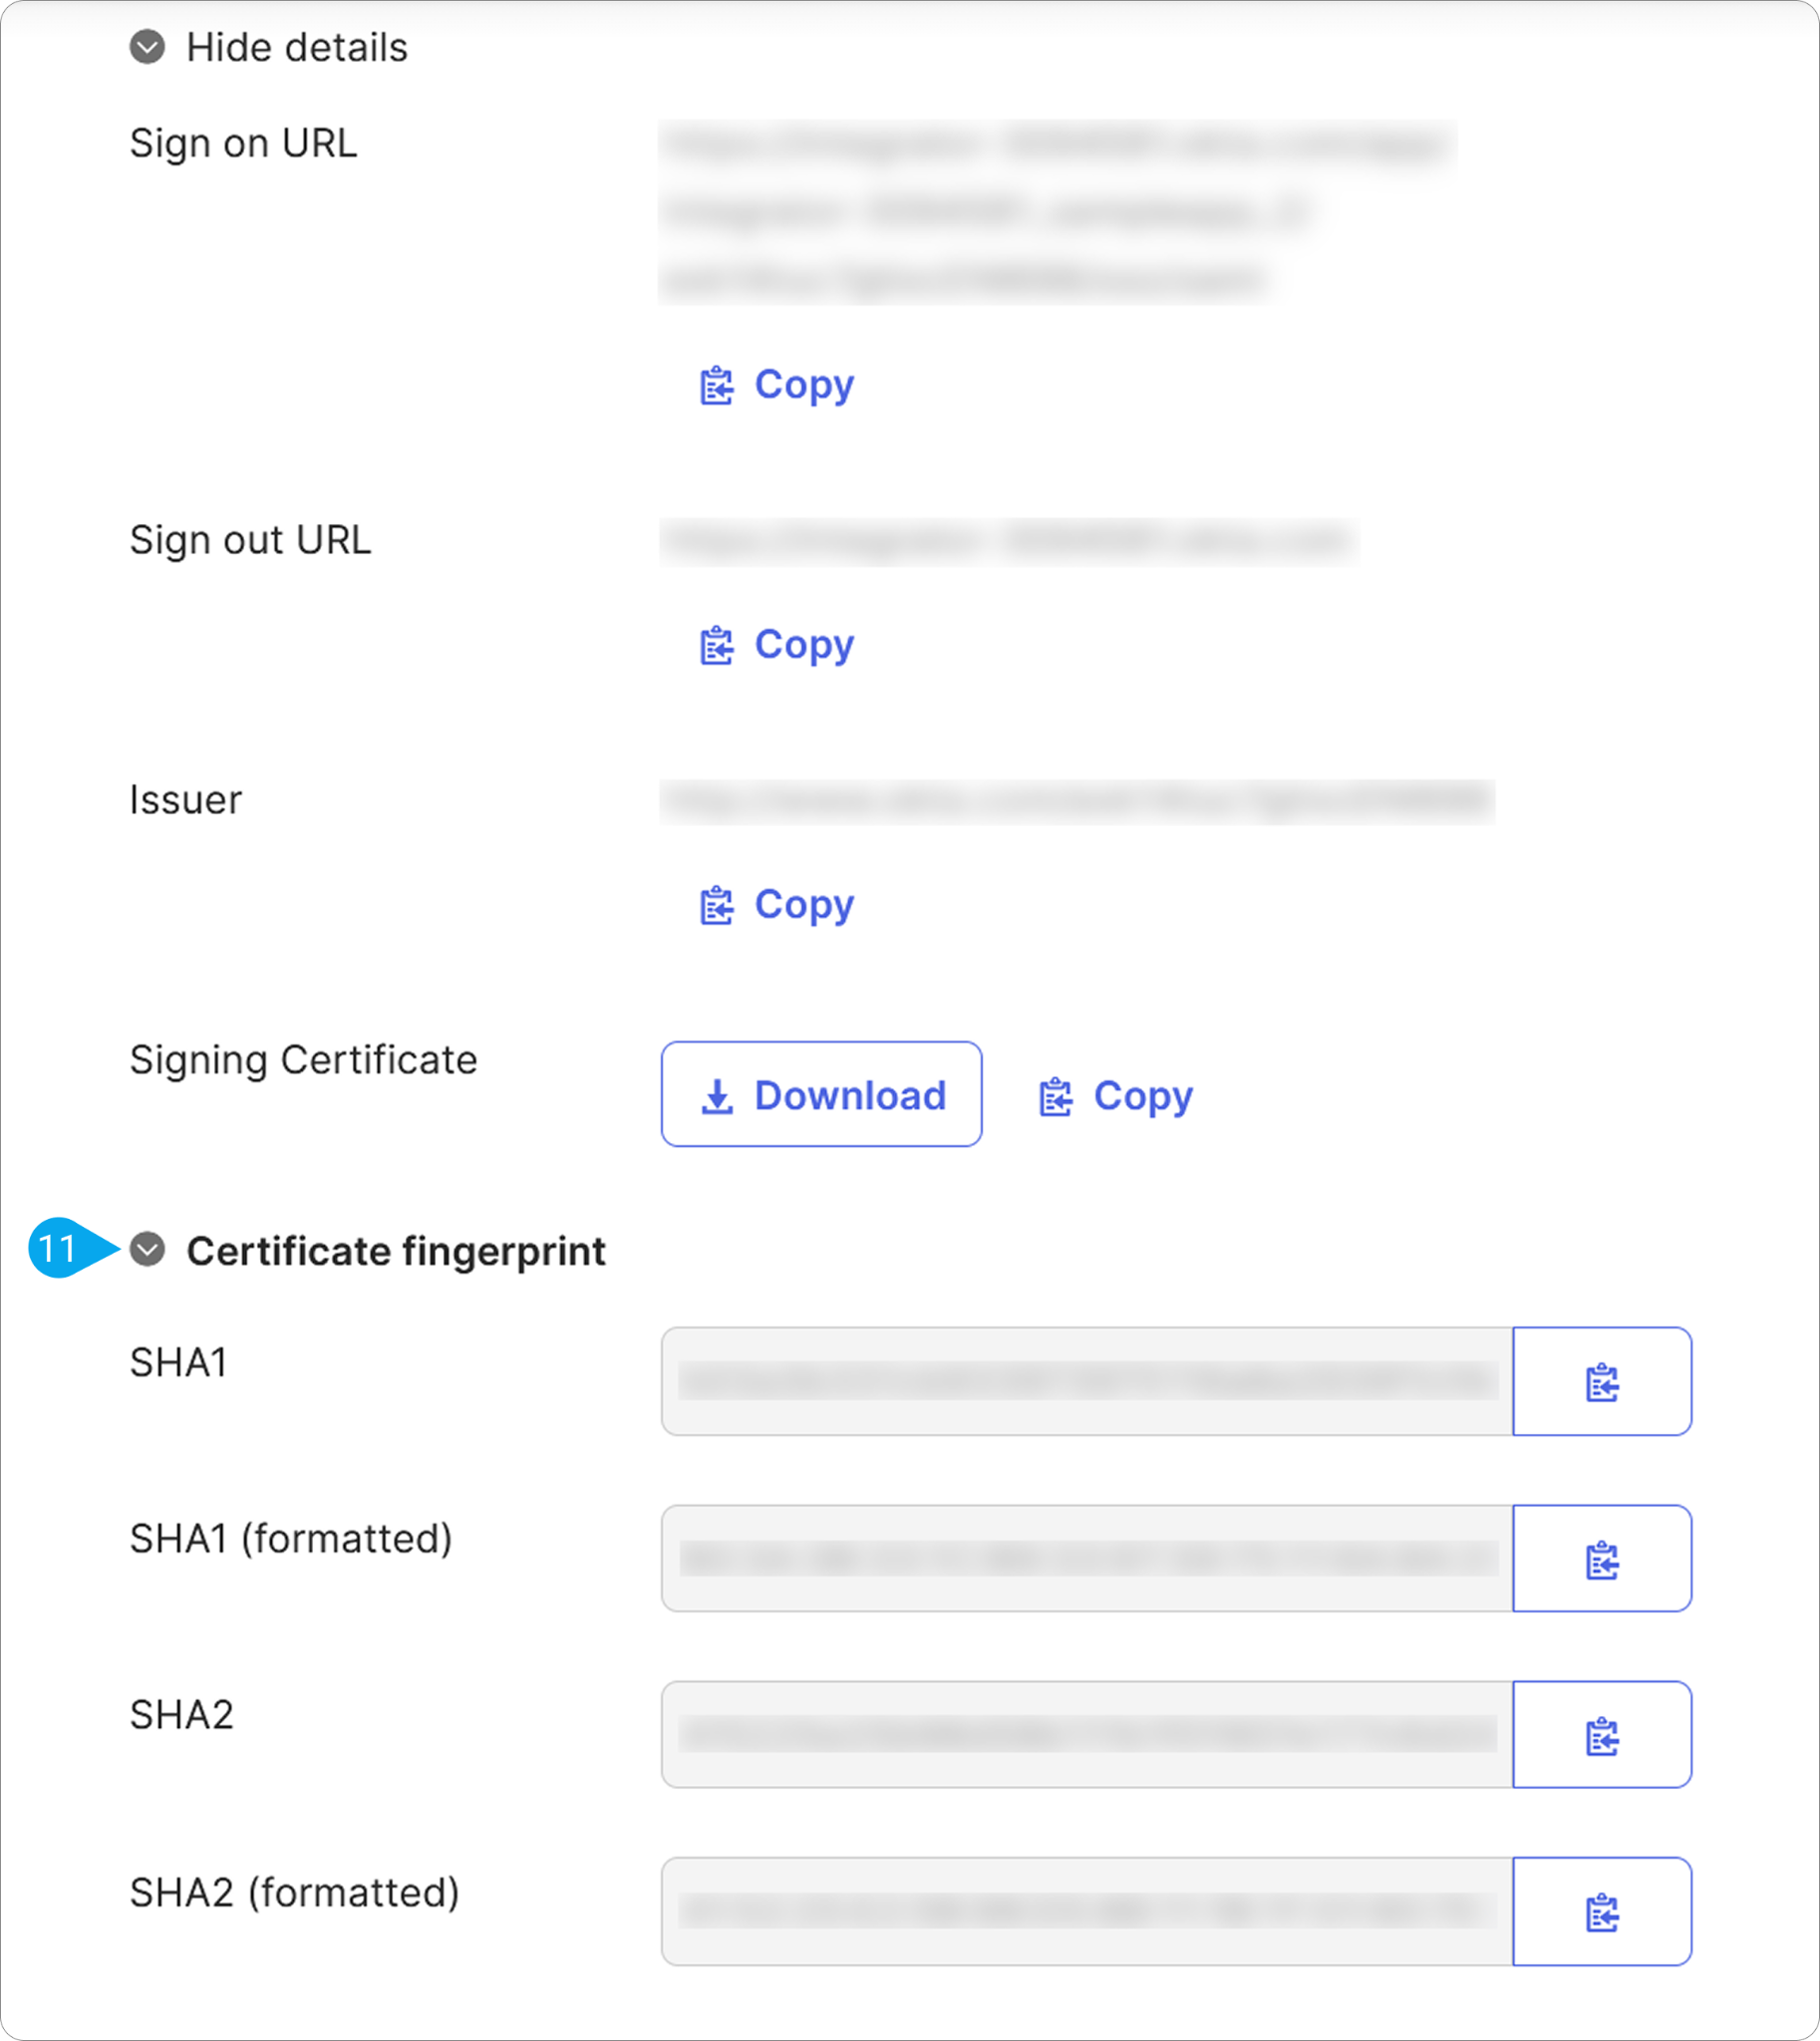Copy the Issuer value

[777, 905]
